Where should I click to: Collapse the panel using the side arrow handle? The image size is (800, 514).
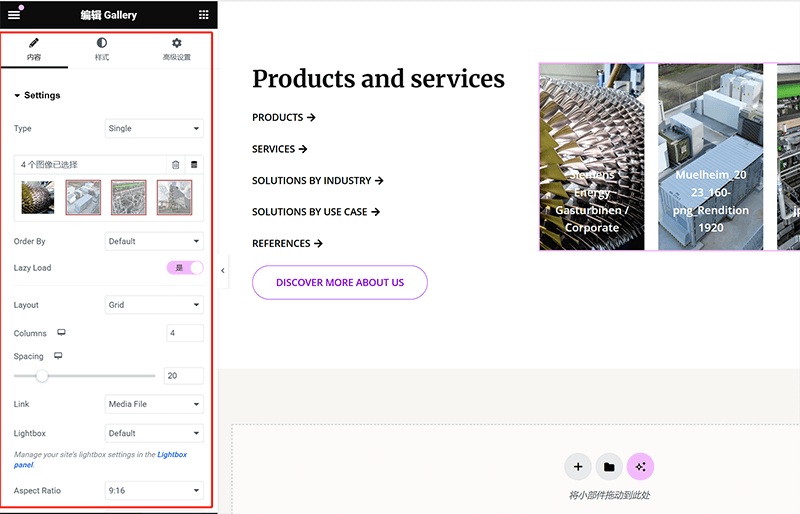(223, 270)
